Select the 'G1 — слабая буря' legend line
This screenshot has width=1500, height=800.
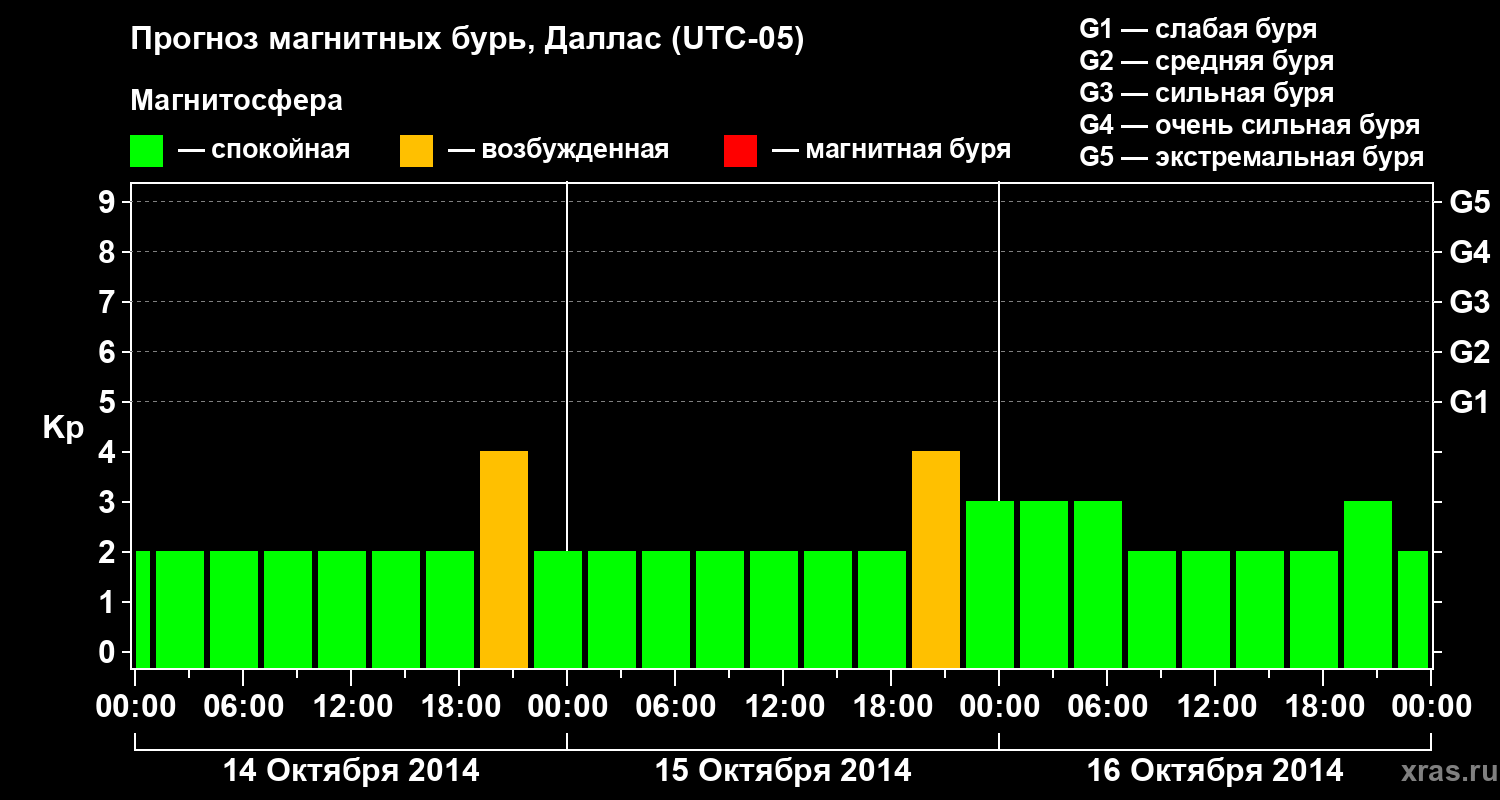click(x=1198, y=29)
